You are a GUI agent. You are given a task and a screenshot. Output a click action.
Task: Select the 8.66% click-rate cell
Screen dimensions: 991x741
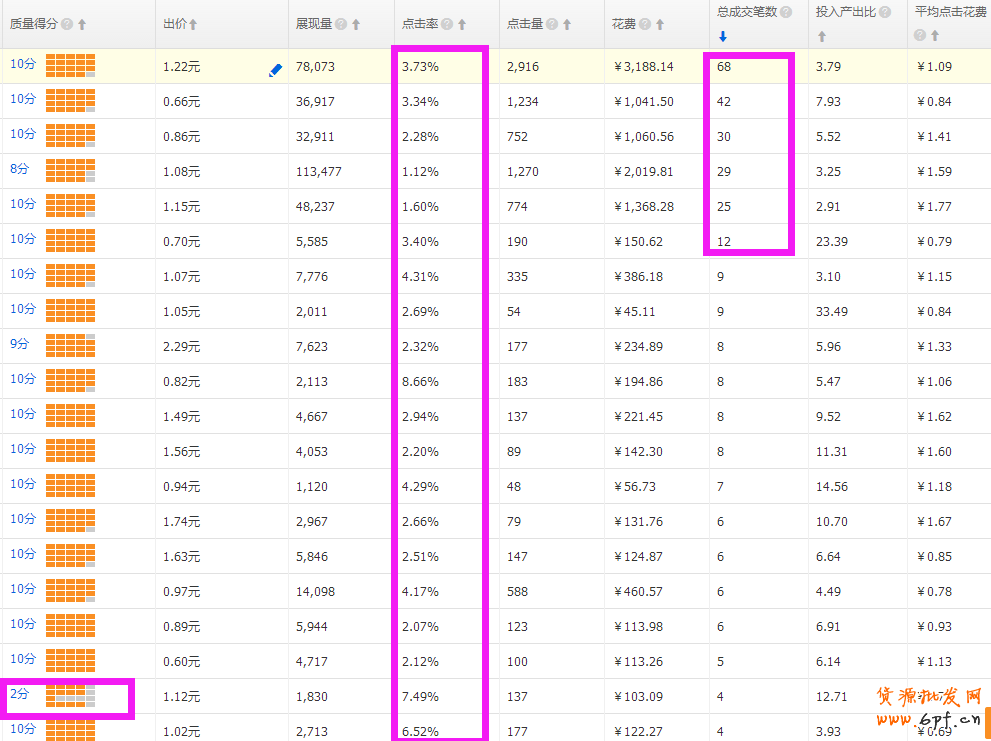coord(420,382)
